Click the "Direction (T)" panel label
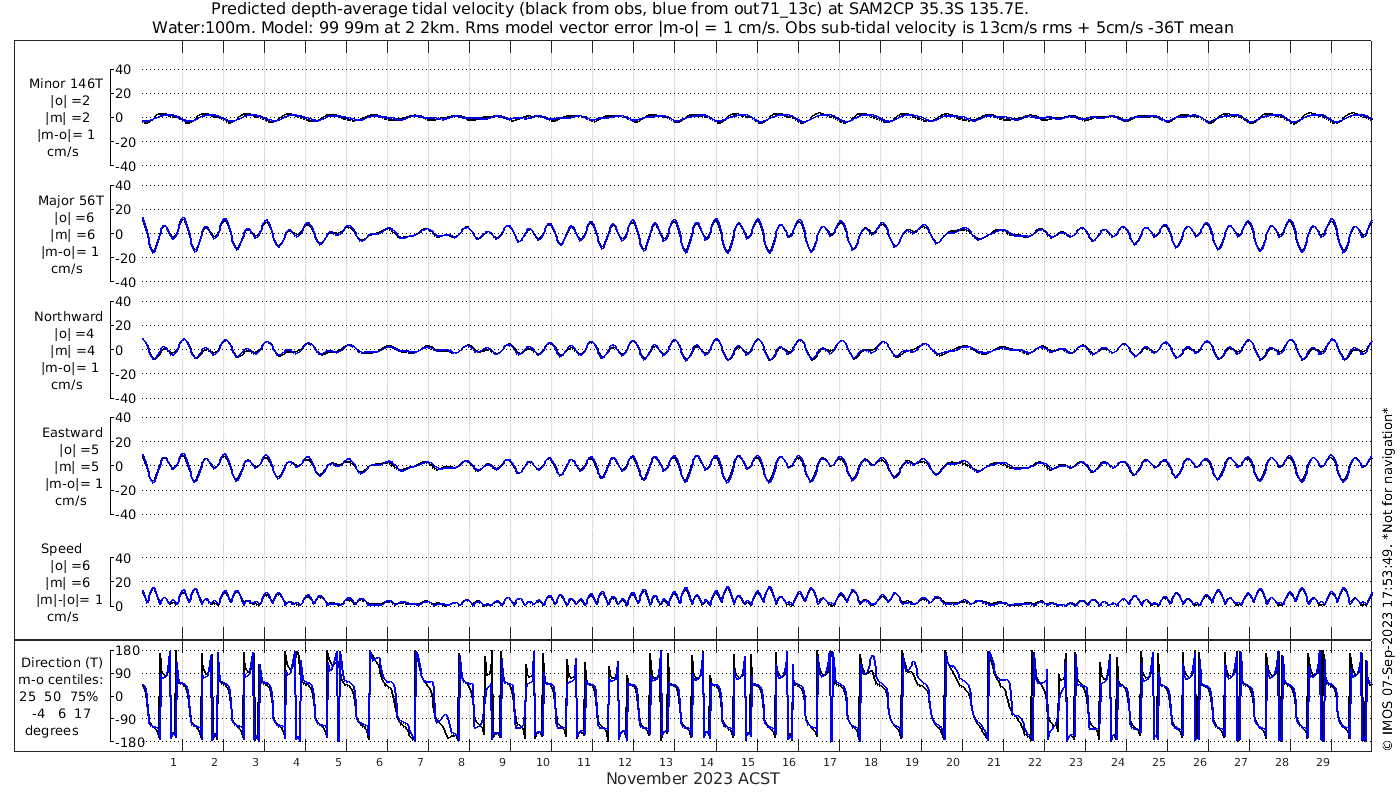The width and height of the screenshot is (1400, 800). 62,662
